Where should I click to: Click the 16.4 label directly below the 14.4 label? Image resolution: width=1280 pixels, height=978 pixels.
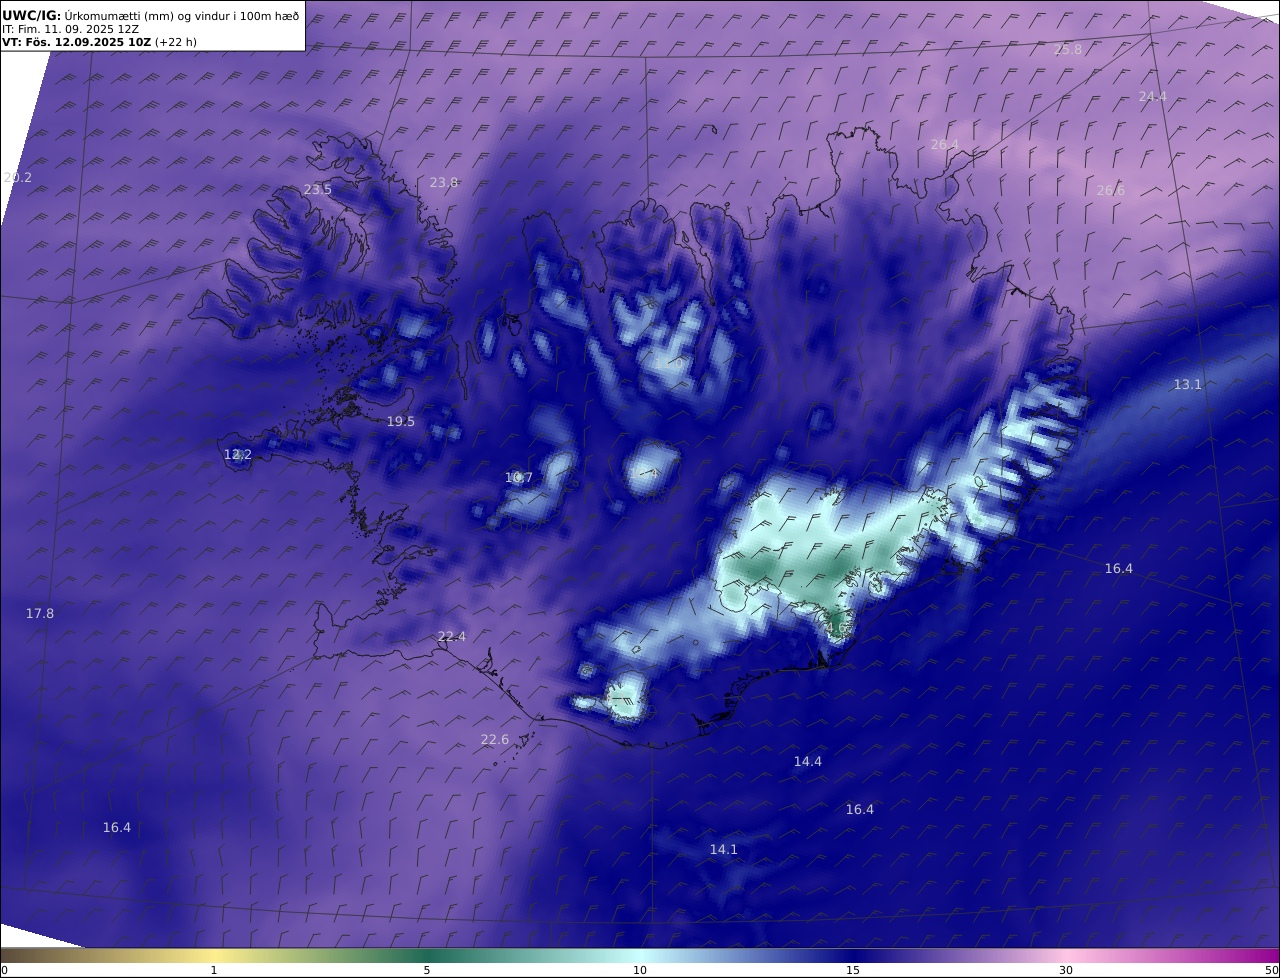click(860, 809)
